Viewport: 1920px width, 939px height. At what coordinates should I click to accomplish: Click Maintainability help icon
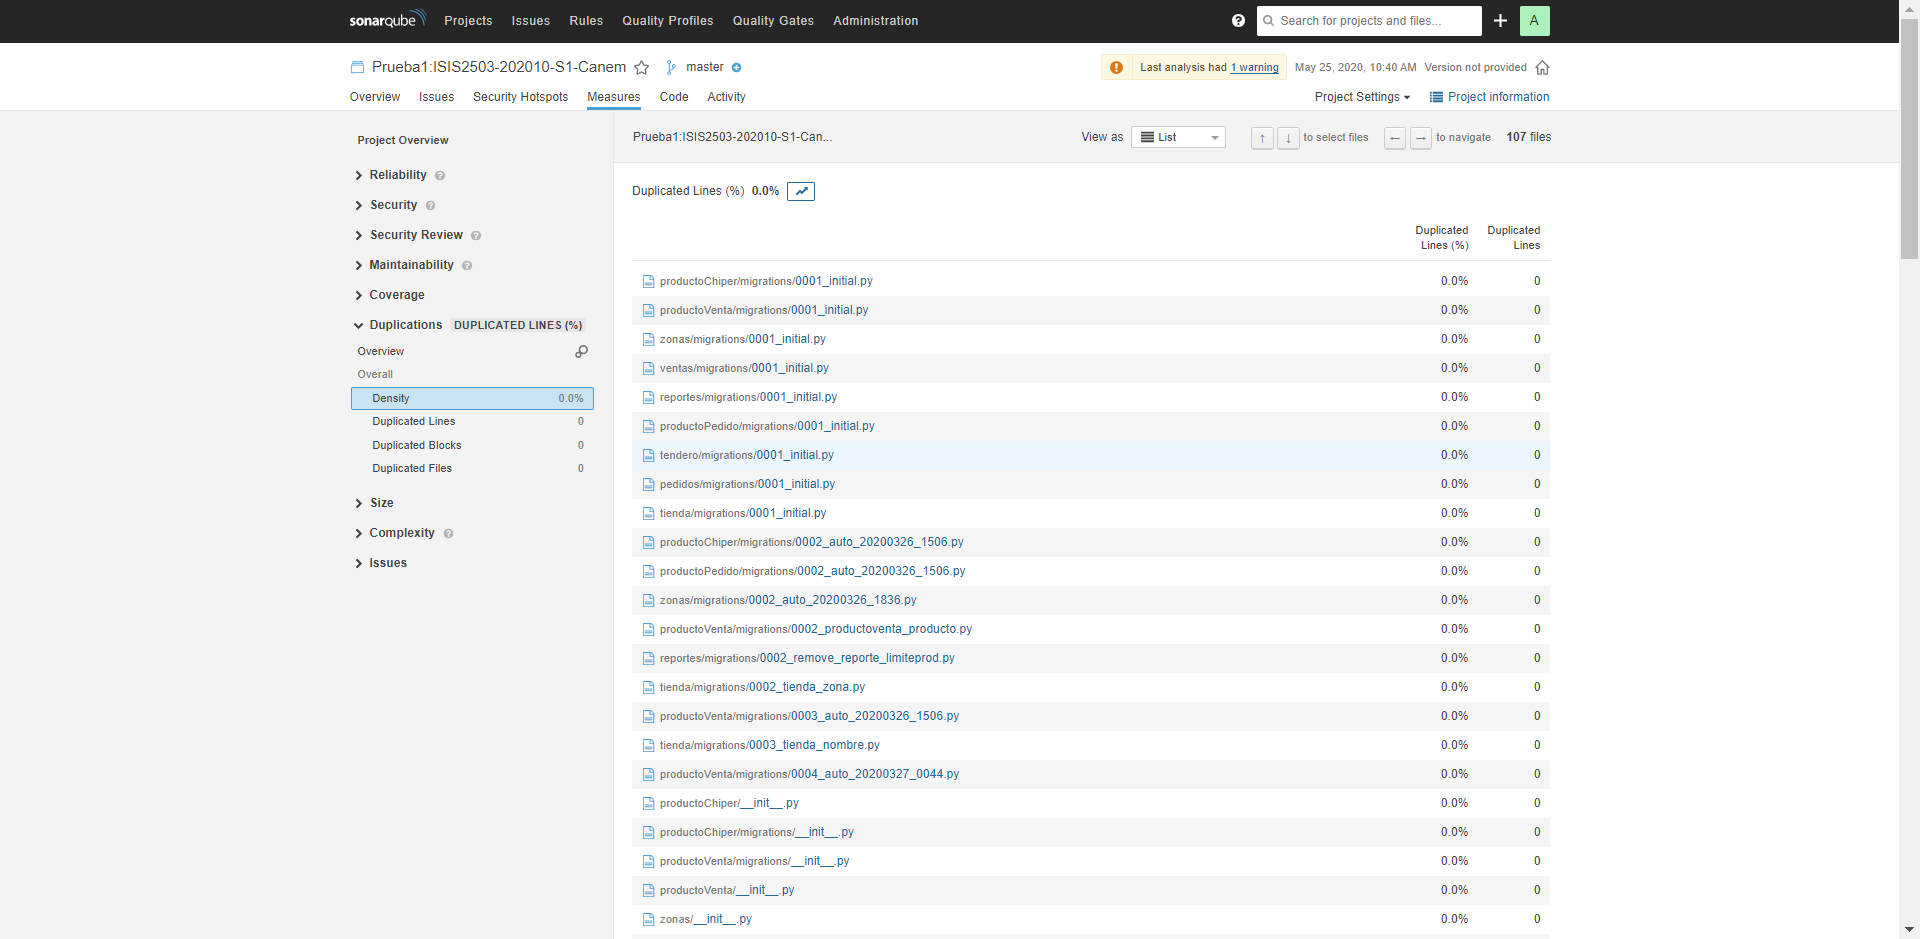click(467, 266)
